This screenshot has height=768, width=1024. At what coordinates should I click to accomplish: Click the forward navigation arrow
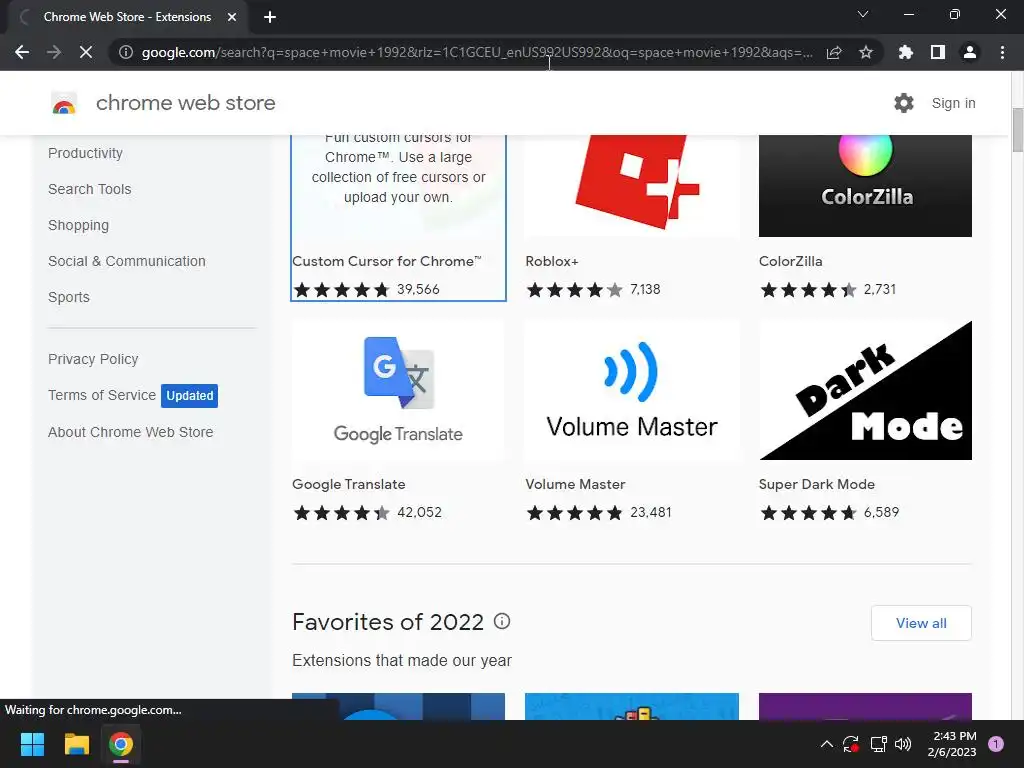click(x=54, y=52)
